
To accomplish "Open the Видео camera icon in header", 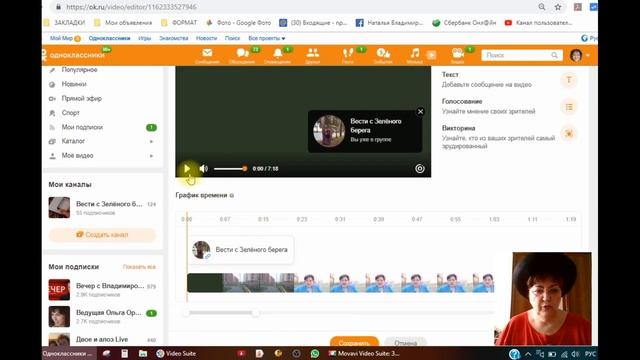I will pyautogui.click(x=458, y=56).
